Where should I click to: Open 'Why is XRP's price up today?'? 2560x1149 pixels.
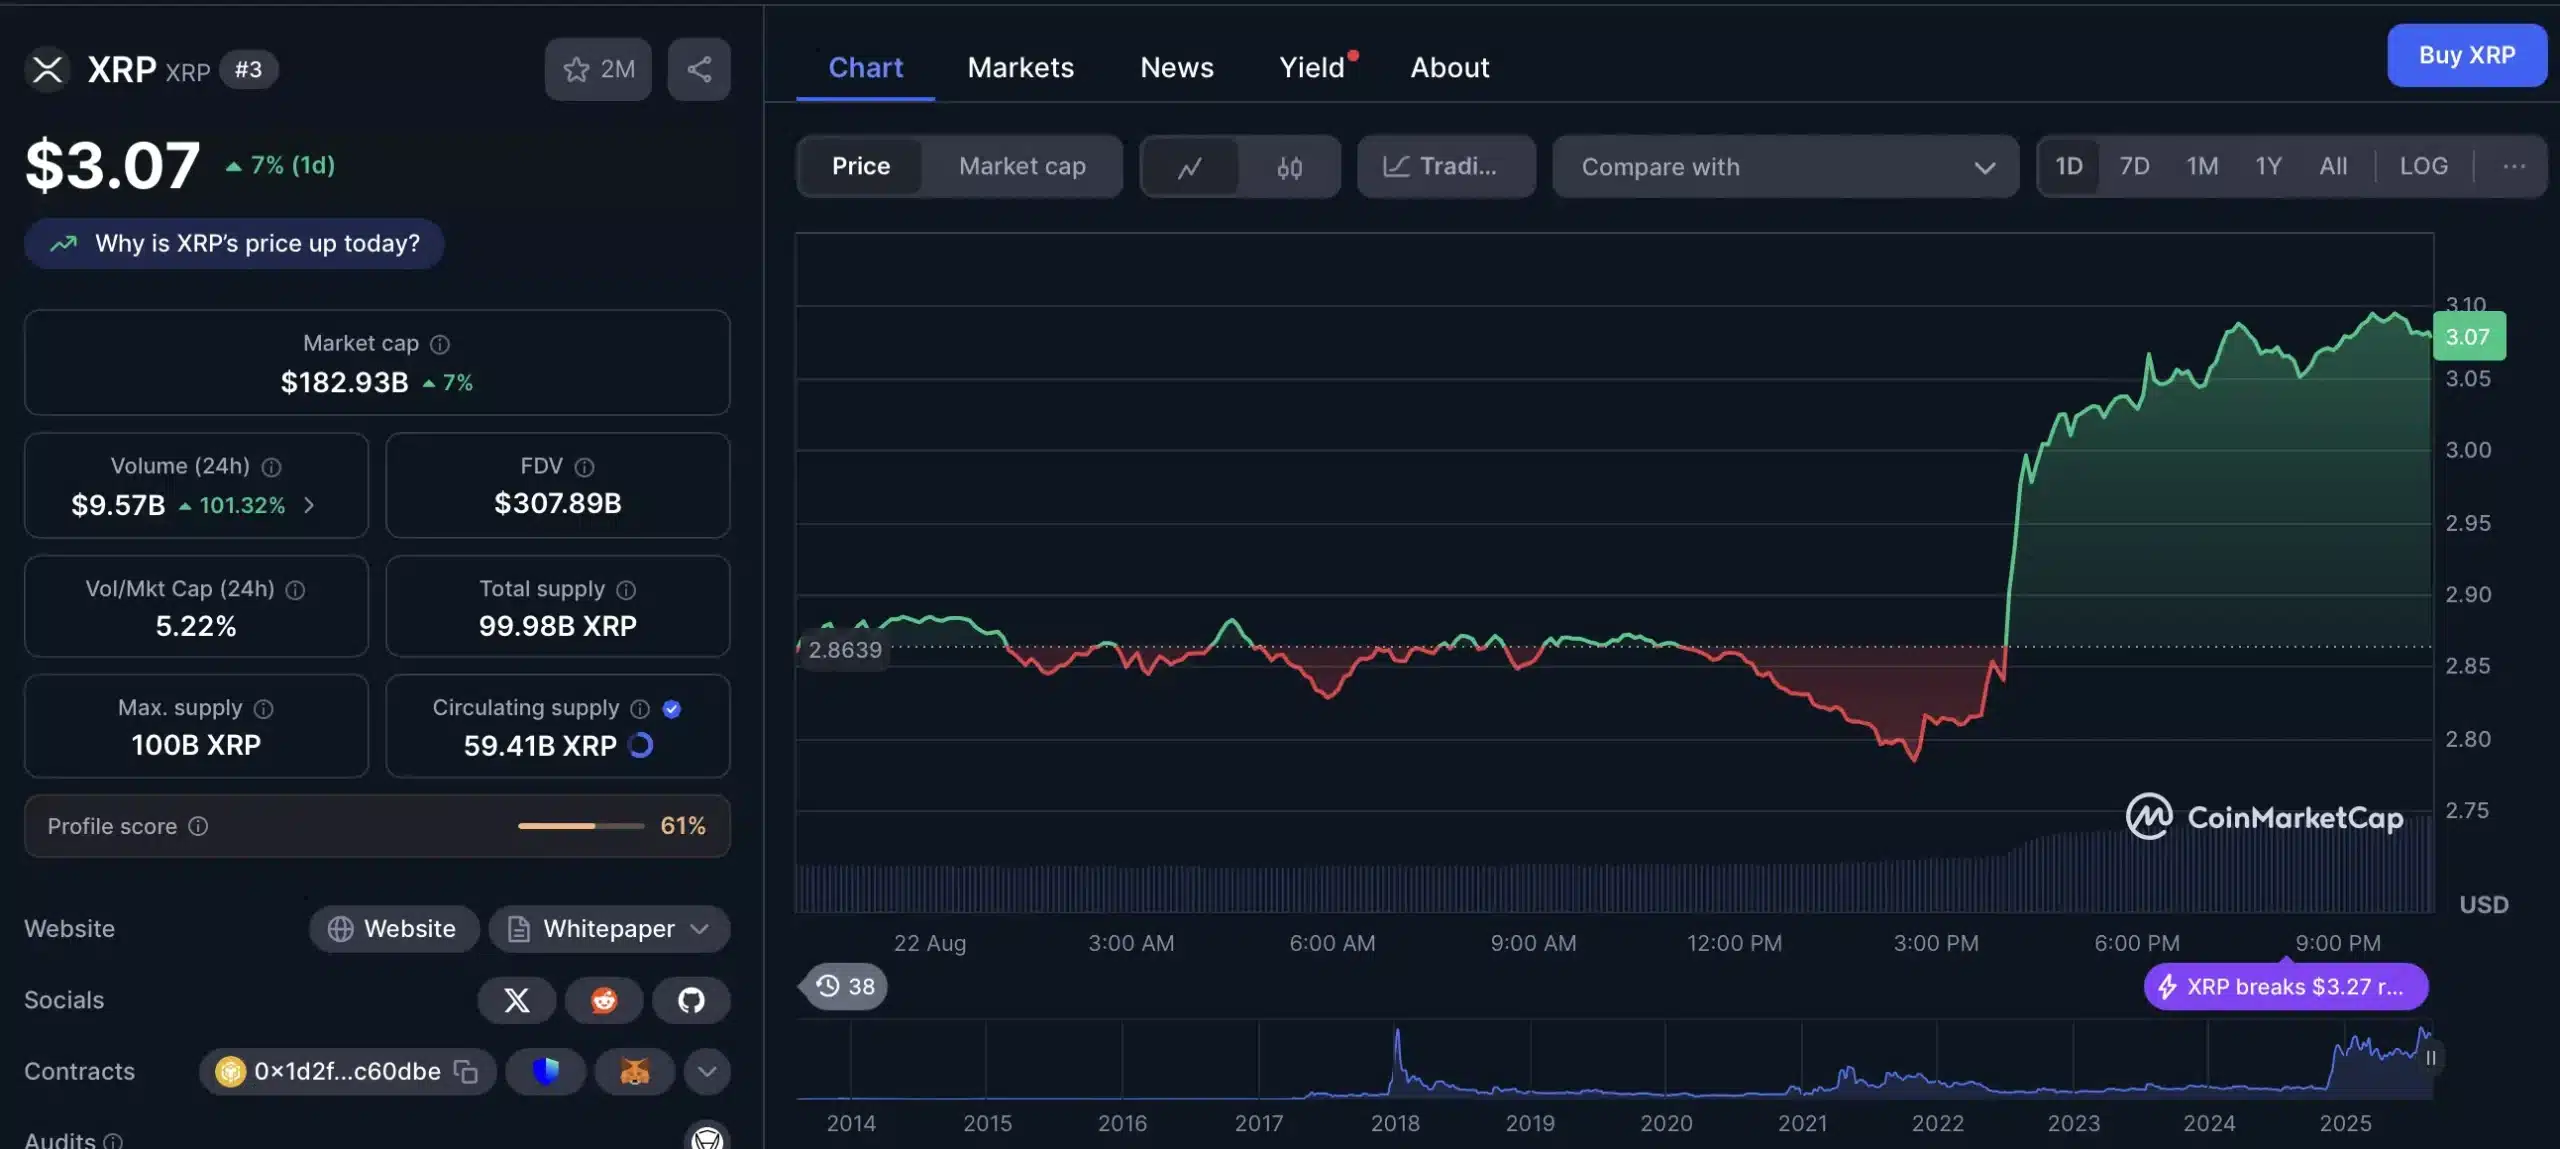234,243
